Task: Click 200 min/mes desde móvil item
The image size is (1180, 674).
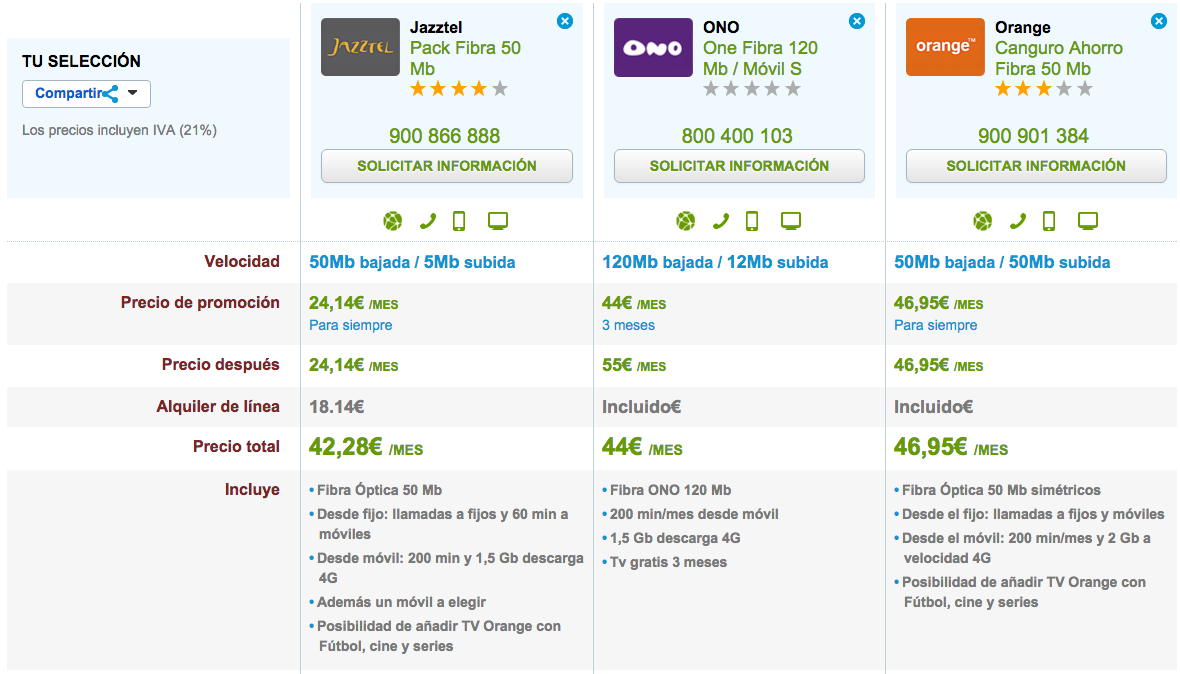Action: (x=694, y=515)
